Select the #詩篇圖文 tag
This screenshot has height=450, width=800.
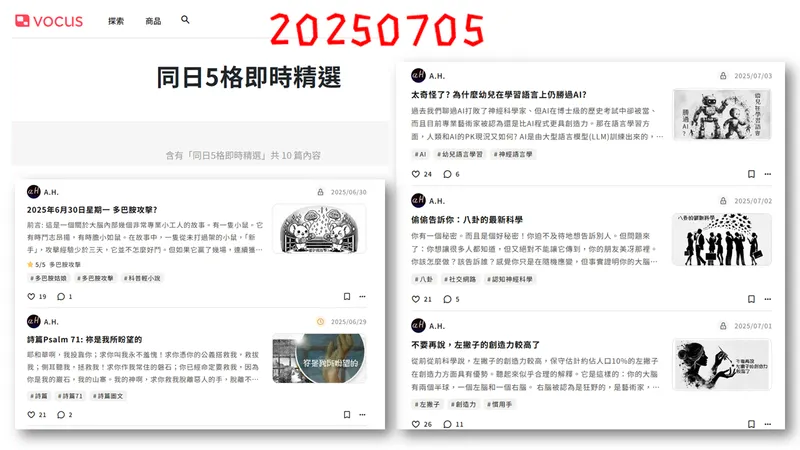[x=108, y=396]
